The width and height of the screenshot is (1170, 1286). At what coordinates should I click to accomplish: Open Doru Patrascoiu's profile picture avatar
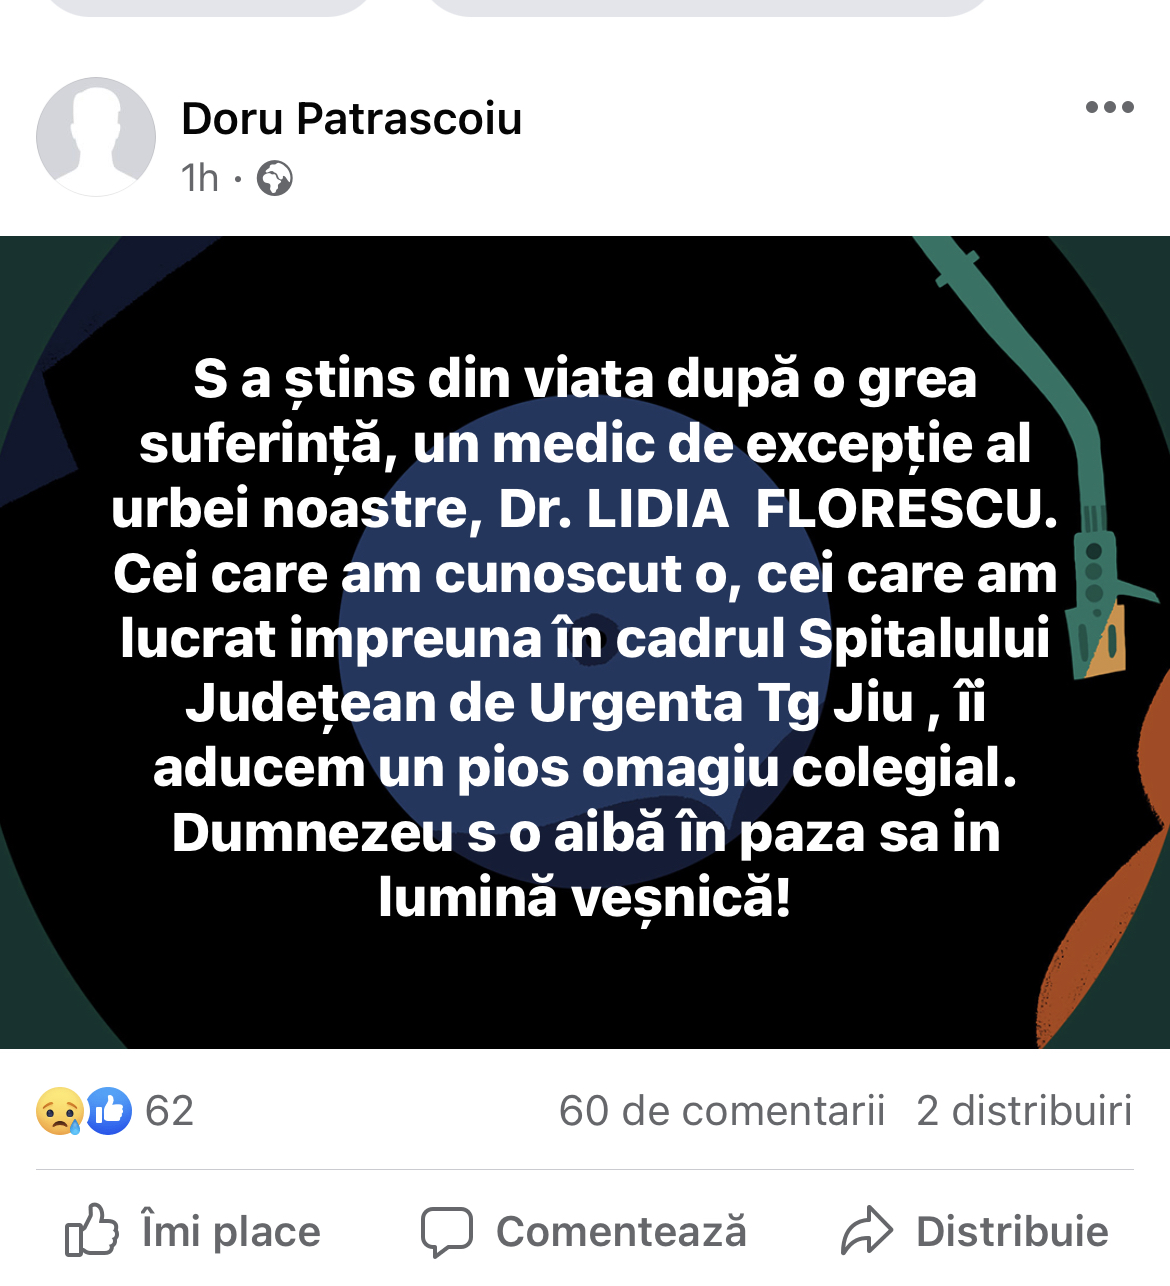pos(96,137)
